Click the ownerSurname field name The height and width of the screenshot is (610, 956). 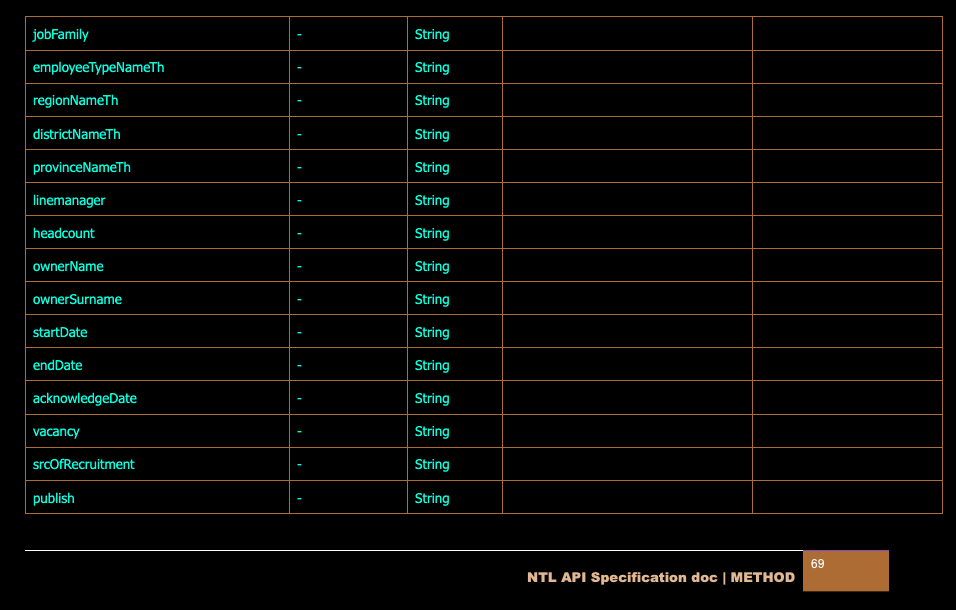click(77, 299)
